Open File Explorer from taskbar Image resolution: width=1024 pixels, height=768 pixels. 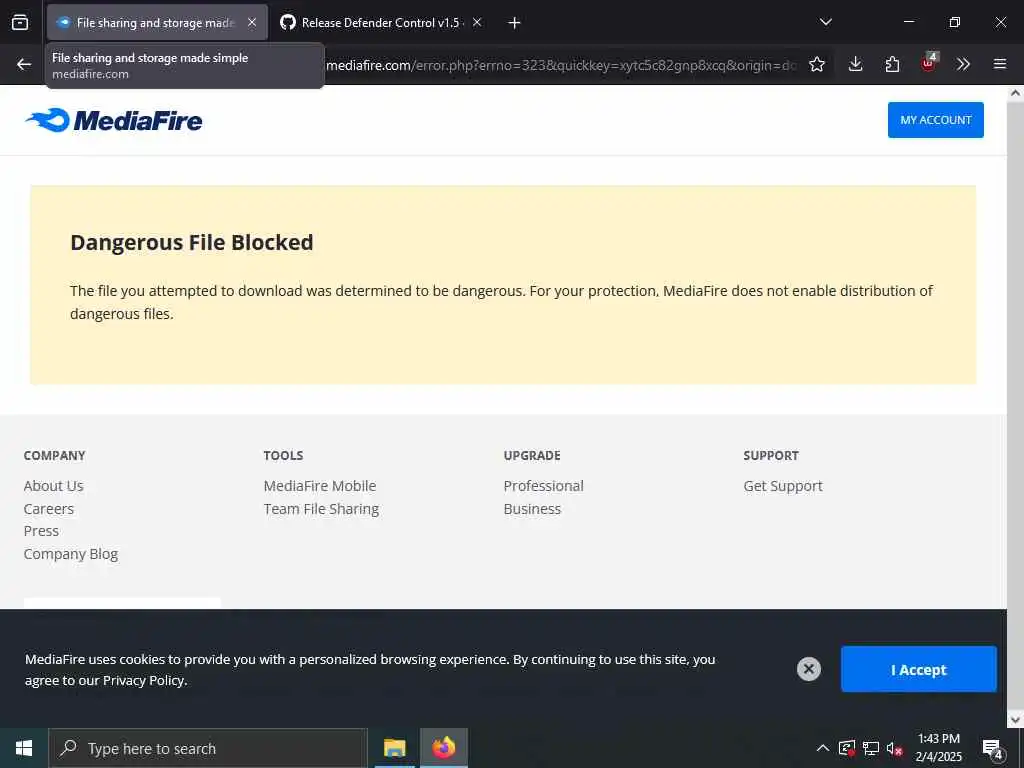click(x=394, y=748)
